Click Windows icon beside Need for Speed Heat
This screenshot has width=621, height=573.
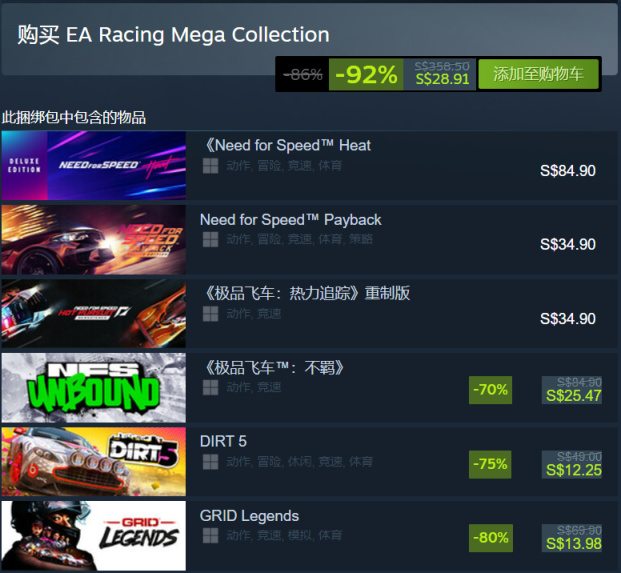tap(210, 166)
